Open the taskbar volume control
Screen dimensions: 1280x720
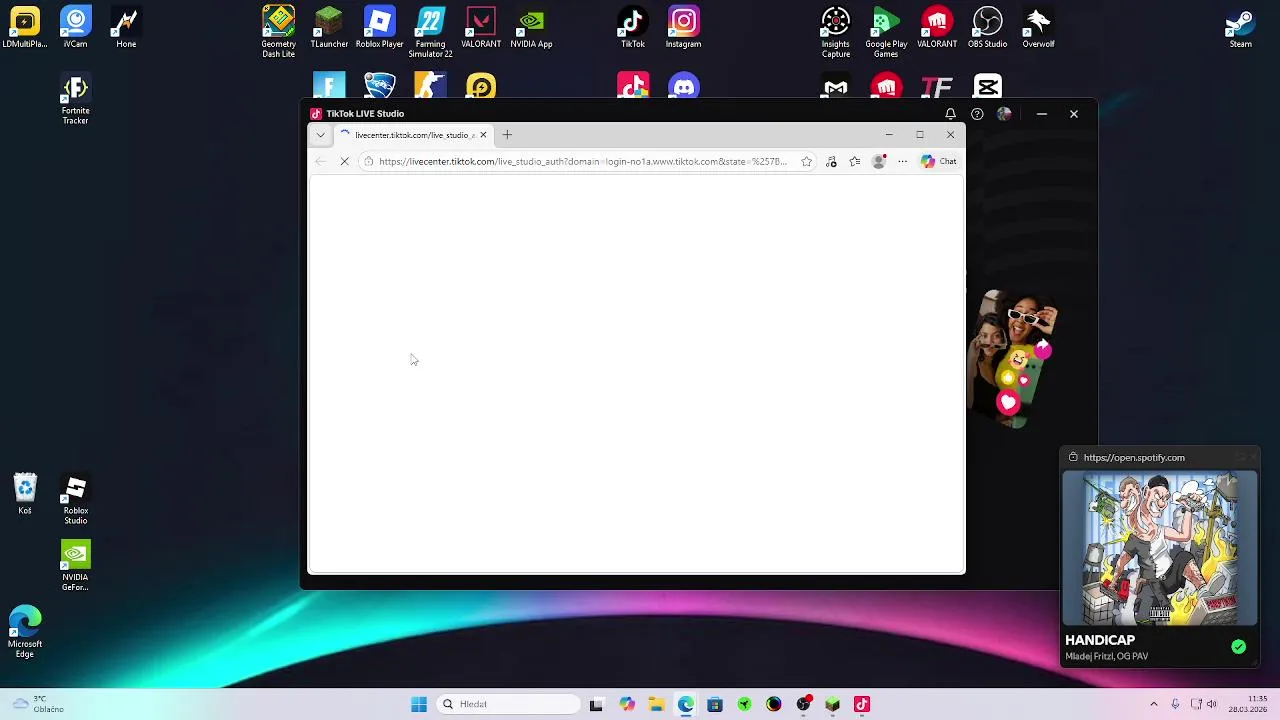[x=1211, y=704]
